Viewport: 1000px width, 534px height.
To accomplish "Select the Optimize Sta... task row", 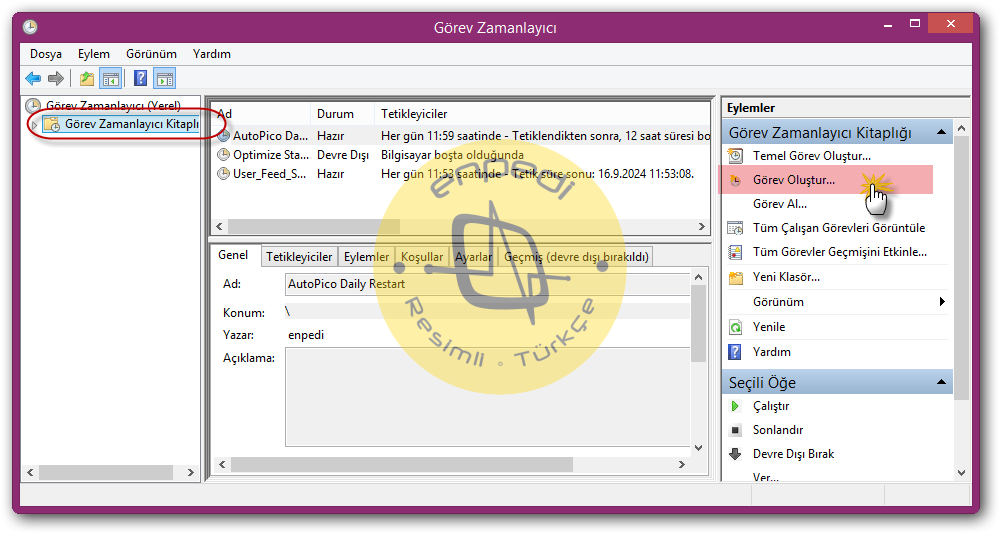I will click(463, 154).
